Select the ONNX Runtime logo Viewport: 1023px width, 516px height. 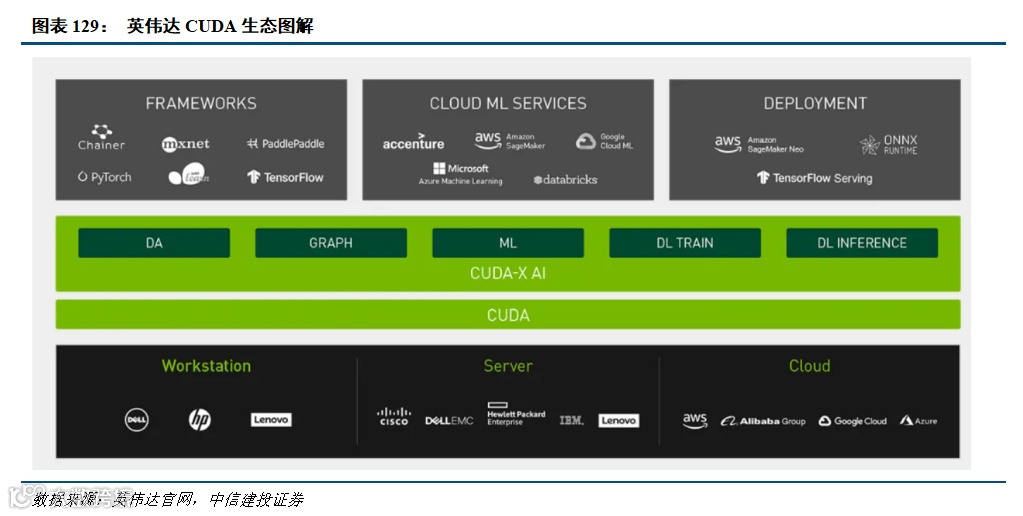tap(888, 145)
